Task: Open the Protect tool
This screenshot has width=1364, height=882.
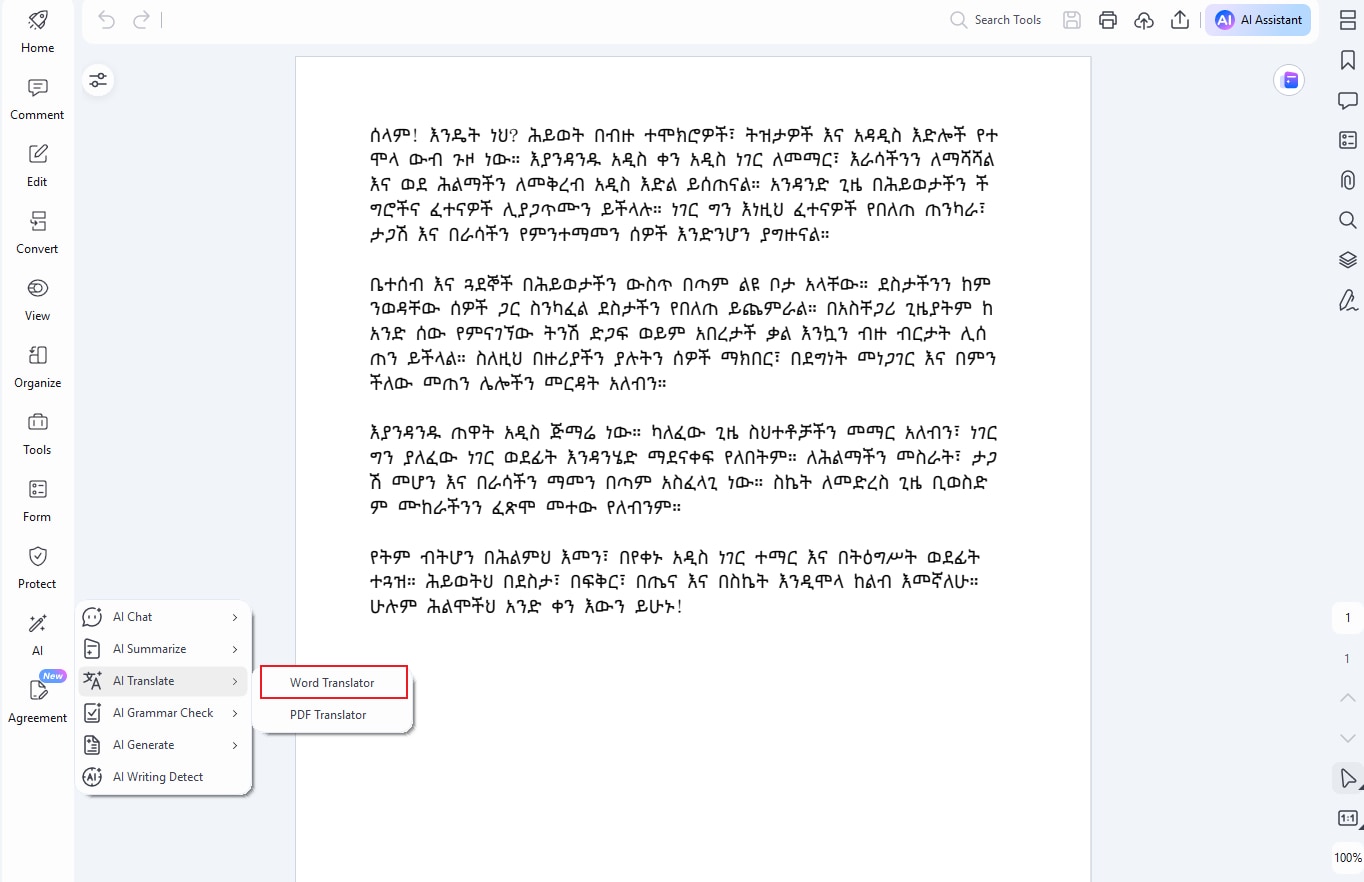Action: coord(37,567)
